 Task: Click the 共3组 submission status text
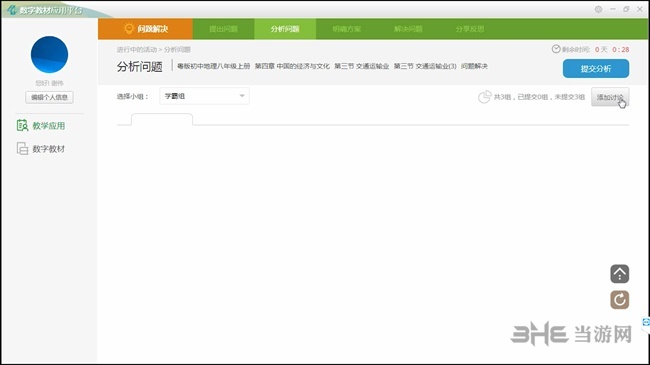(539, 97)
